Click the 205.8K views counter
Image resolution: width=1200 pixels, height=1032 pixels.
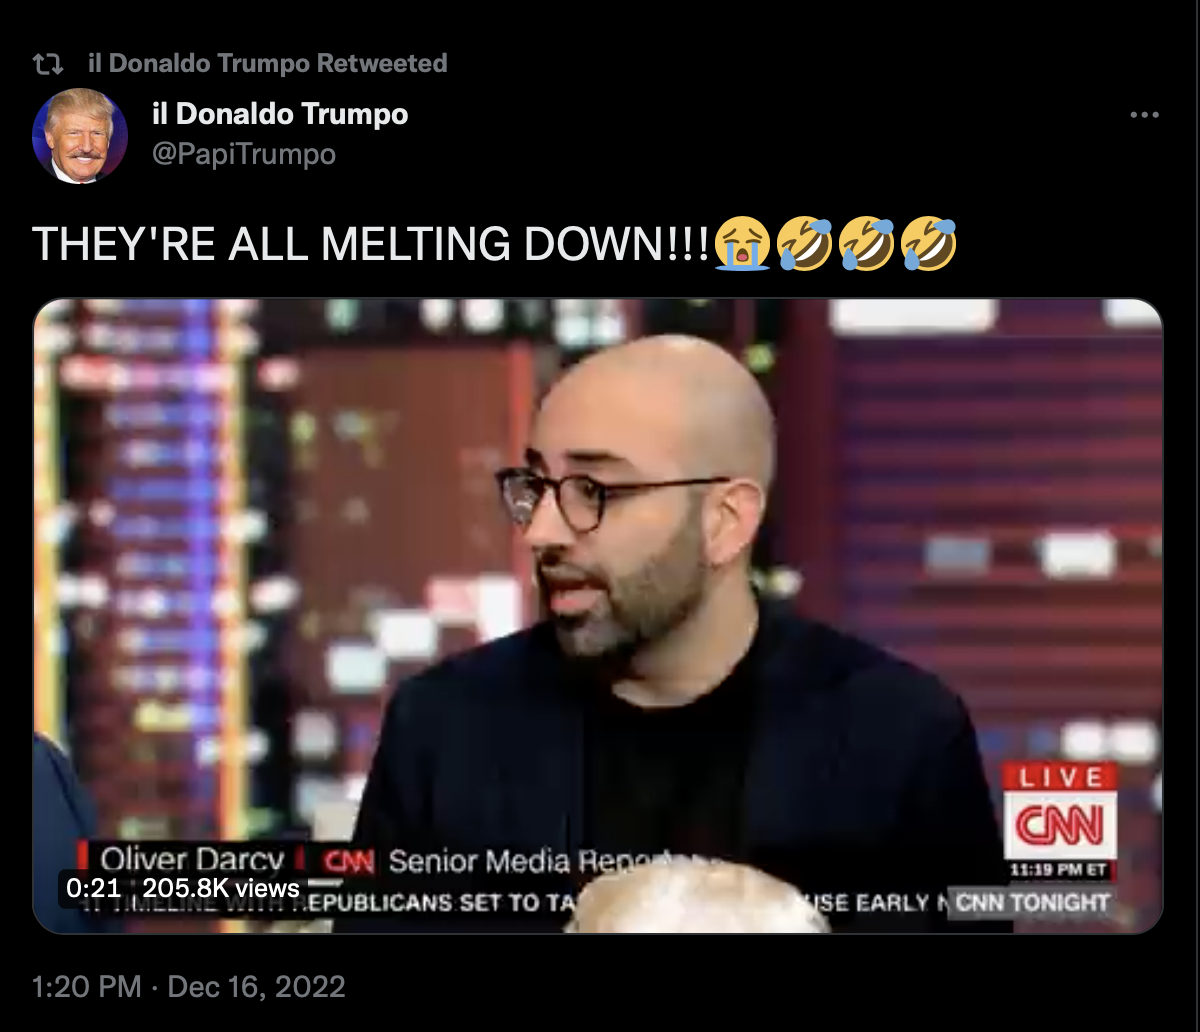[221, 888]
